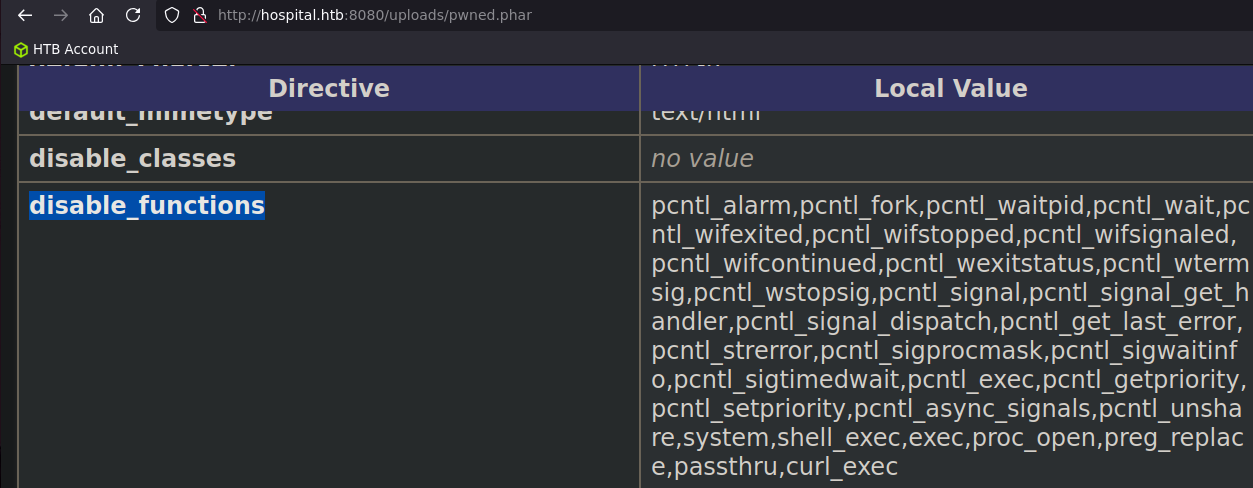Click the pcntl_setpriority text line
The image size is (1253, 488).
coord(947,408)
